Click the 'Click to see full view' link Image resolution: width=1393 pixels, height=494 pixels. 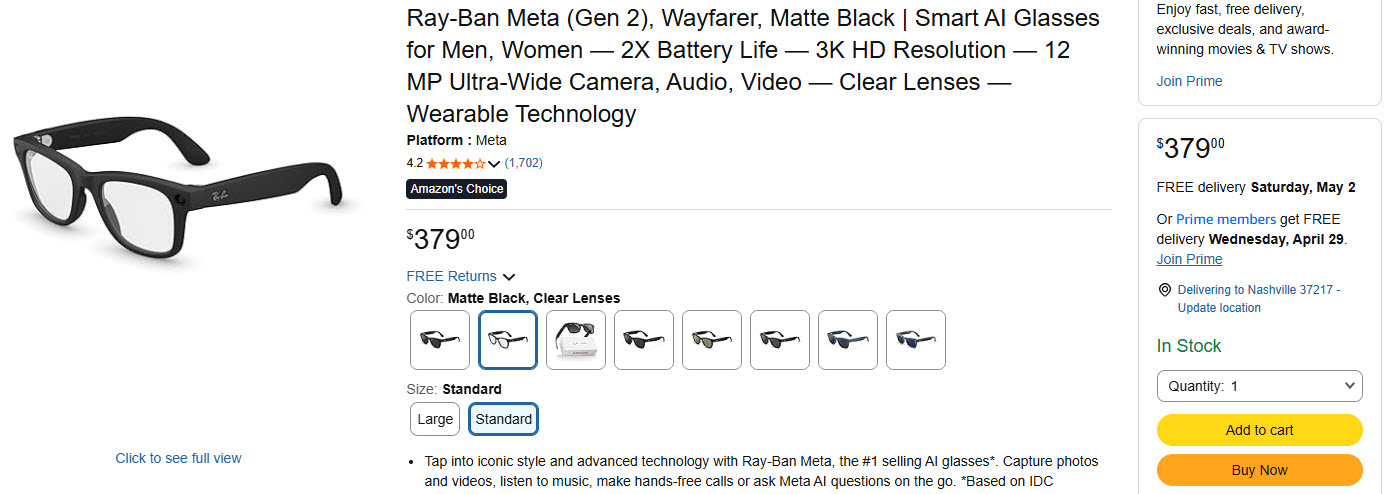[x=178, y=458]
